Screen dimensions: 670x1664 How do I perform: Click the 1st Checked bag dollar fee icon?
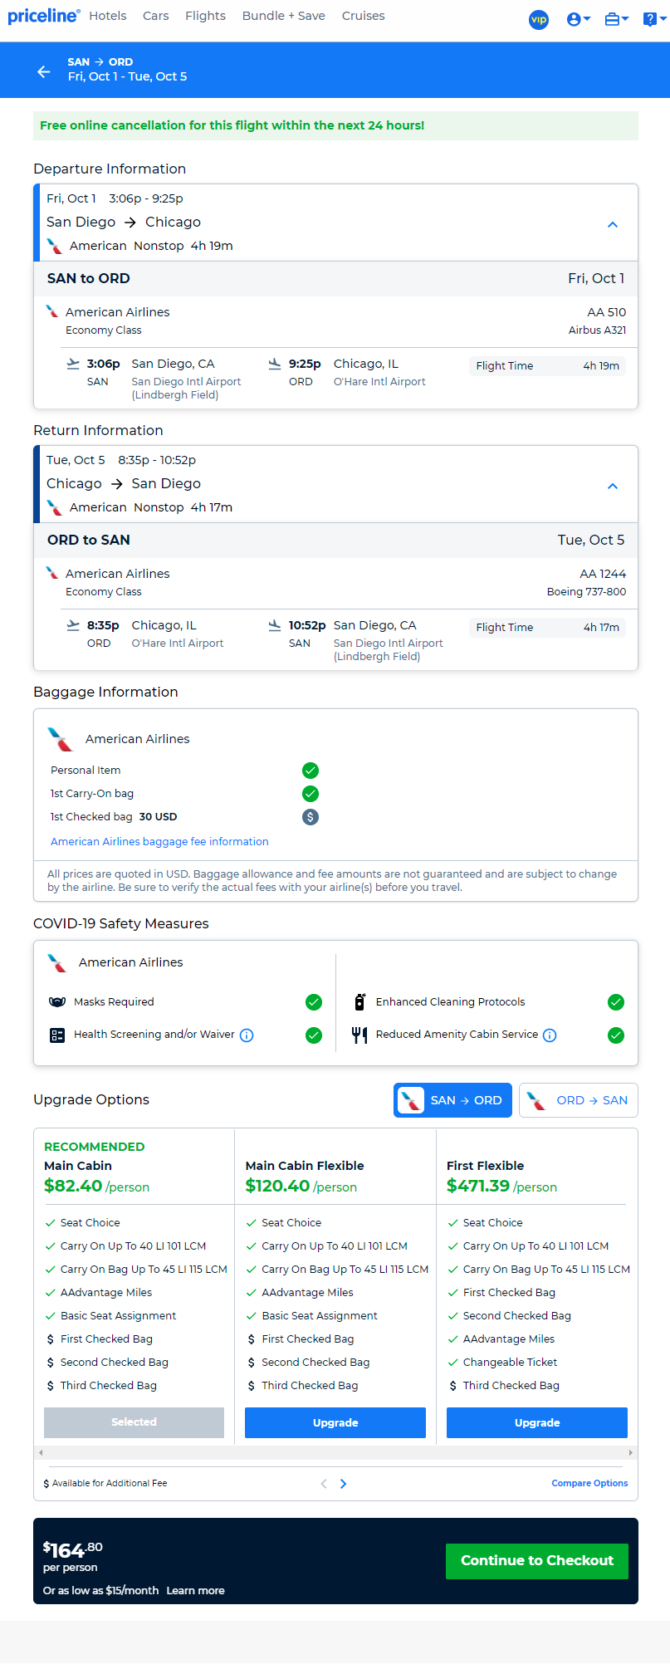point(310,817)
